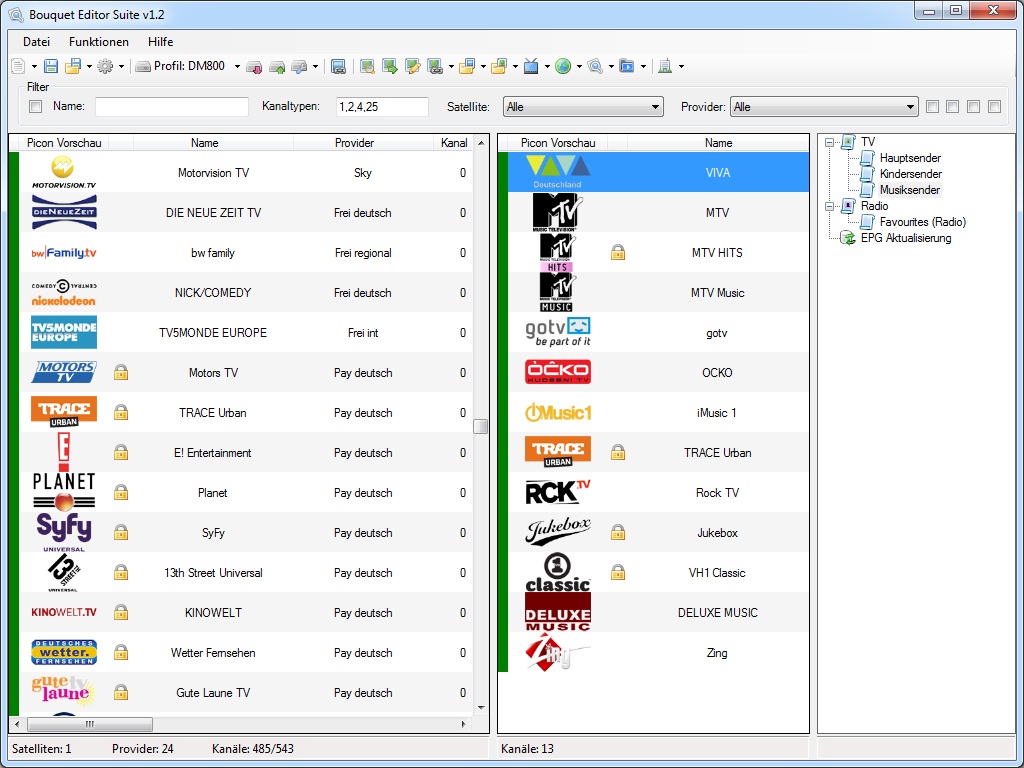Tick the last checkbox right of Provider dropdown

[995, 106]
